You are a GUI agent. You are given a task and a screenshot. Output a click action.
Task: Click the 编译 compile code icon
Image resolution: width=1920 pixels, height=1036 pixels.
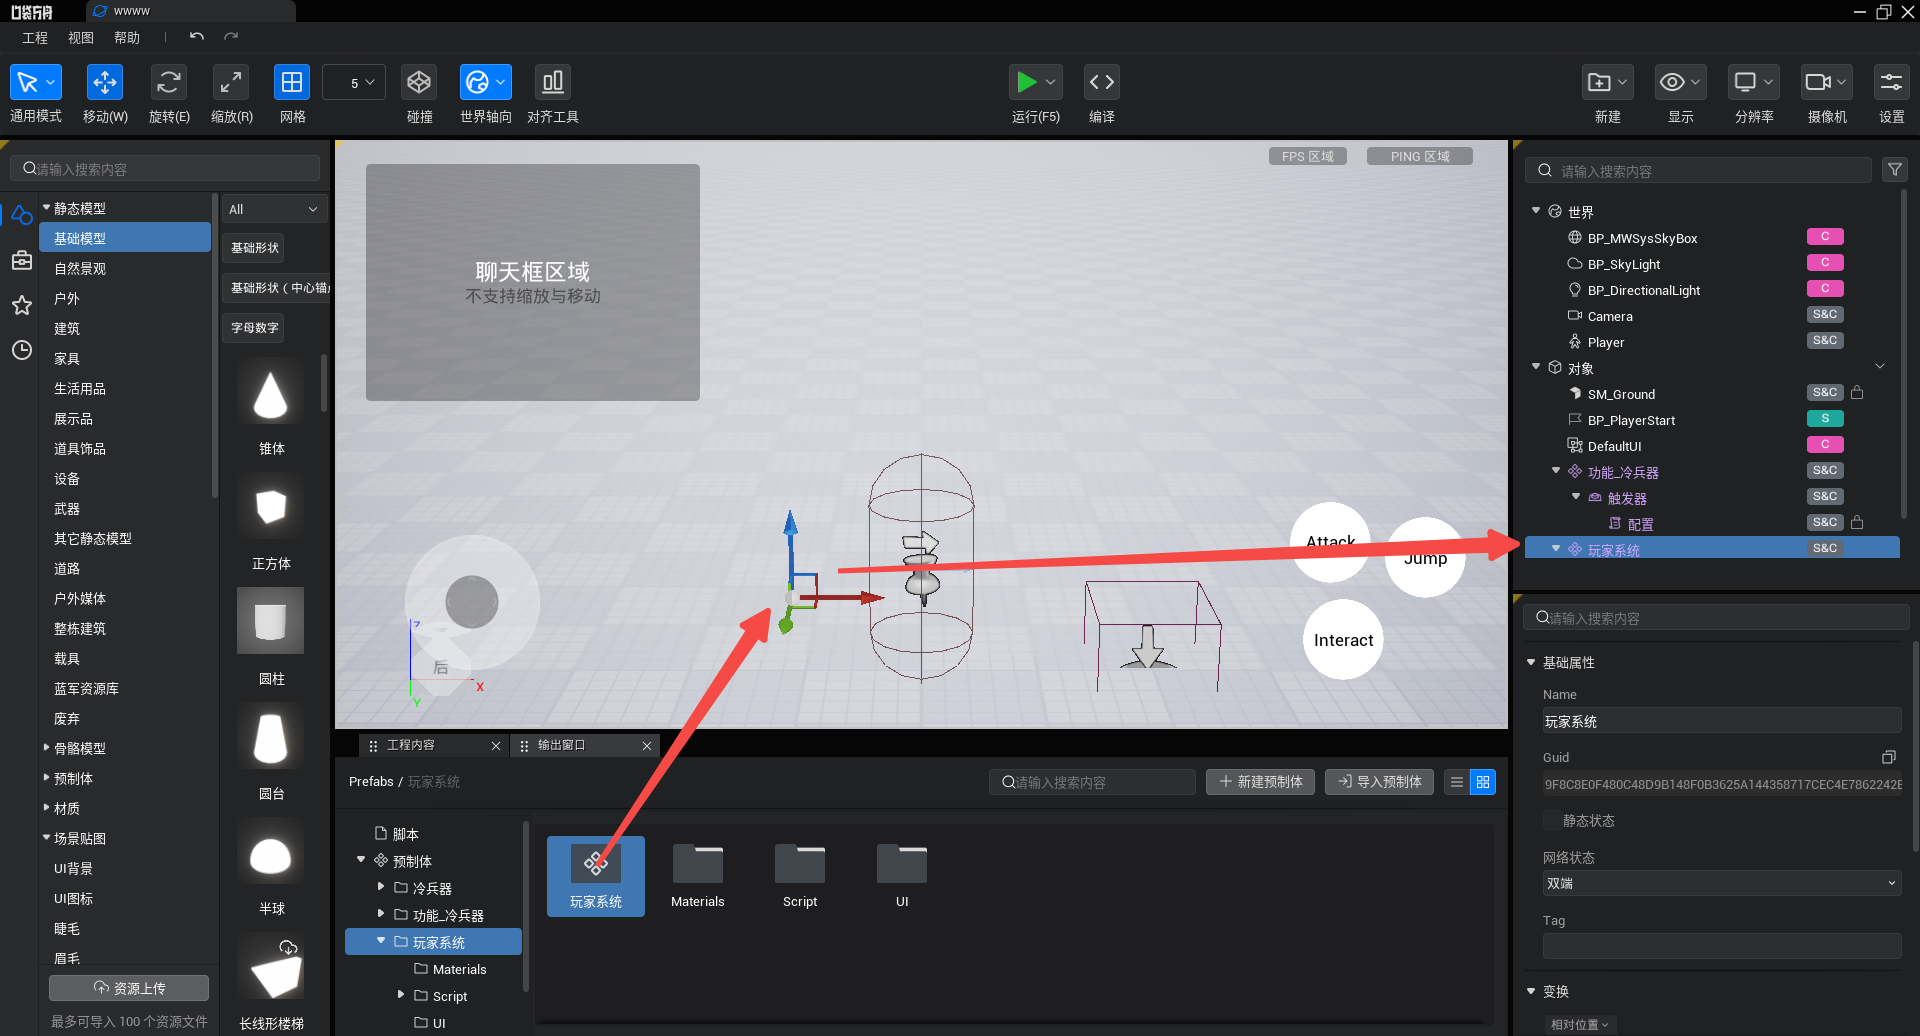(1102, 82)
